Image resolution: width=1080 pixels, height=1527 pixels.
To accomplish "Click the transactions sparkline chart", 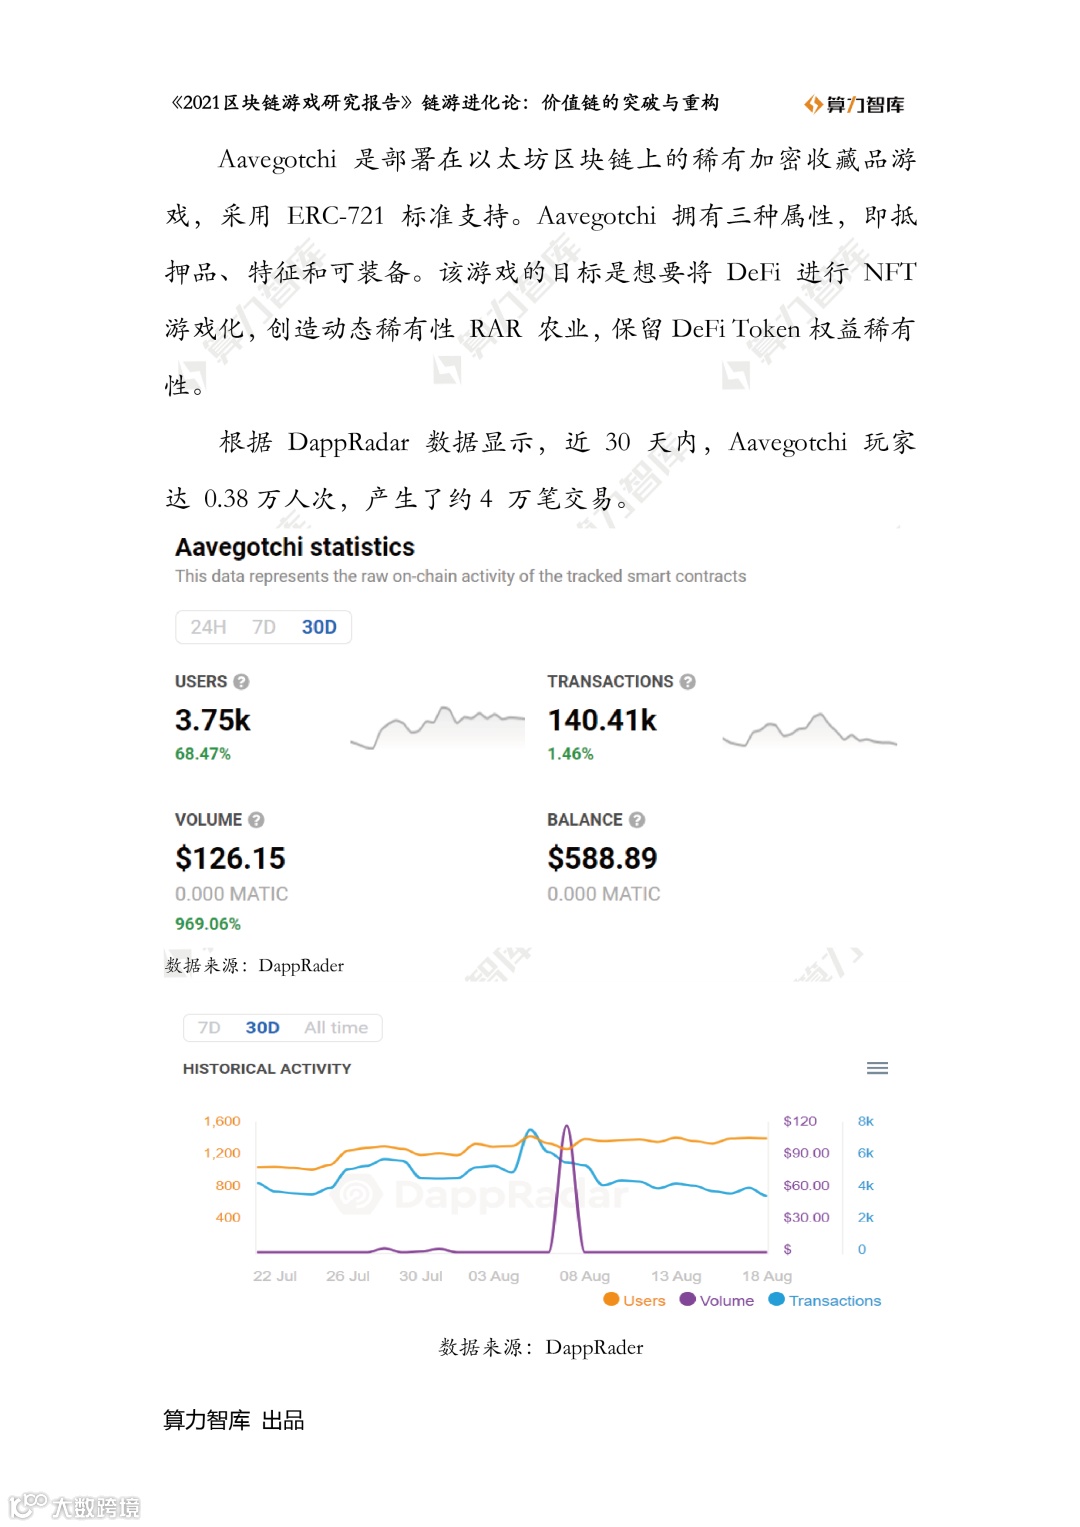I will pos(810,730).
